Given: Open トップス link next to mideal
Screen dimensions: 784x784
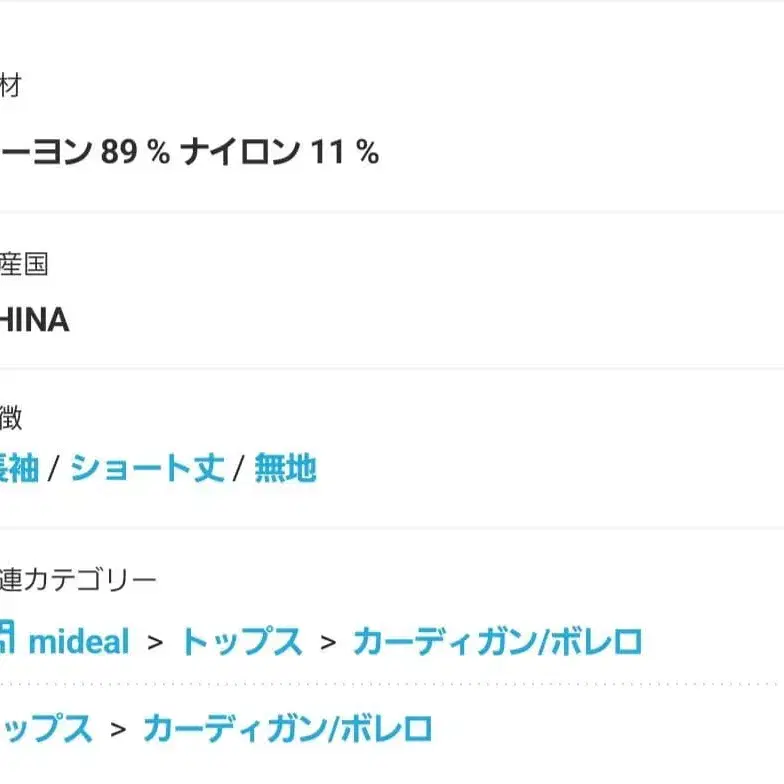Looking at the screenshot, I should [241, 641].
